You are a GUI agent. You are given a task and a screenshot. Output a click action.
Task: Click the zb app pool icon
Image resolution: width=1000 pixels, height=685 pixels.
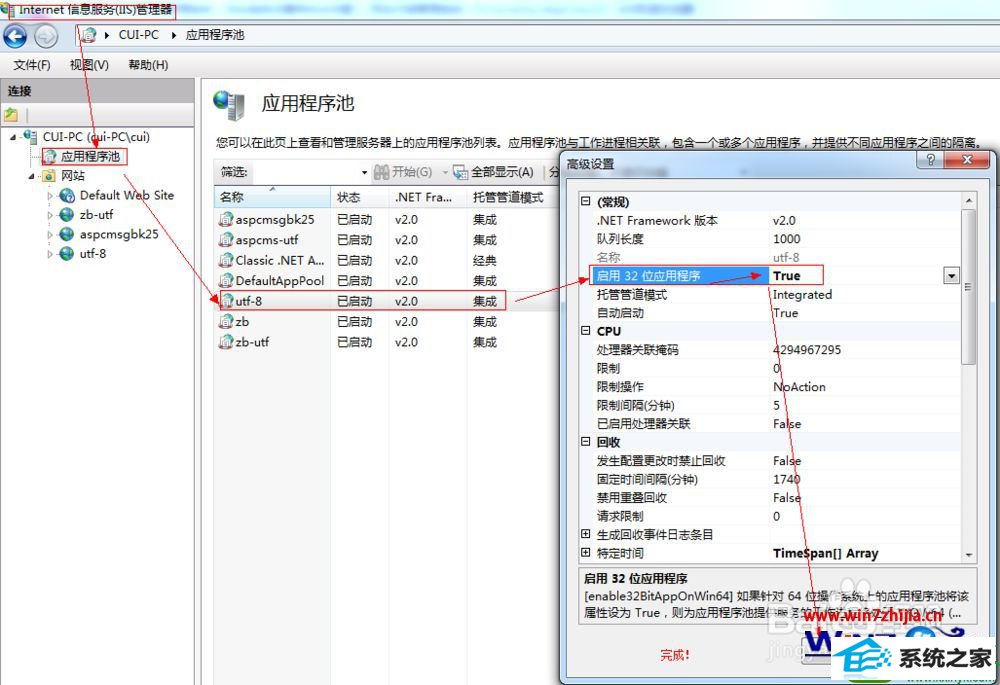[x=226, y=321]
